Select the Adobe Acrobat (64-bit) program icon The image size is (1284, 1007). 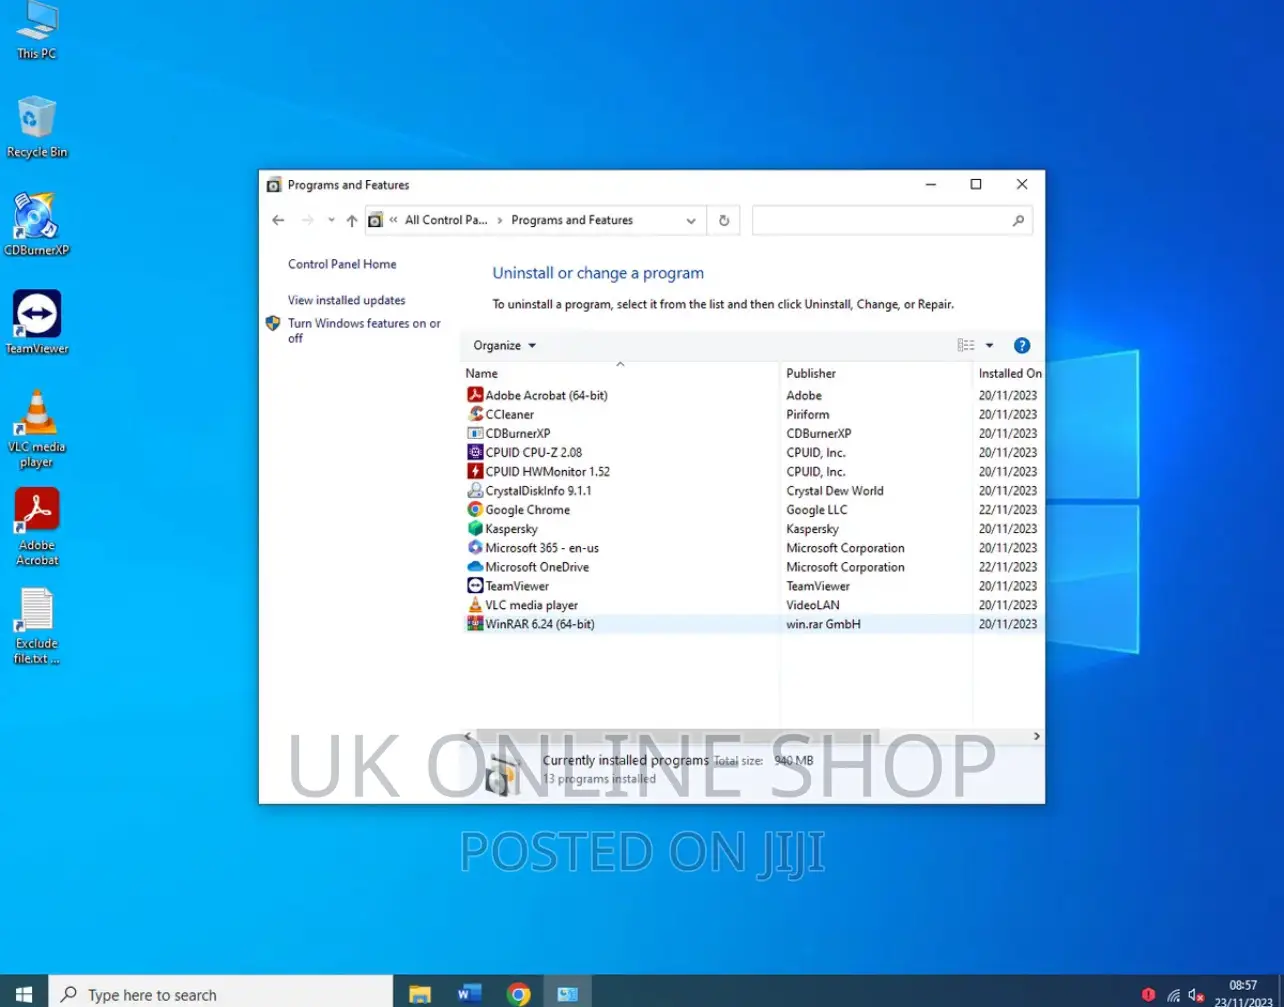pos(475,395)
